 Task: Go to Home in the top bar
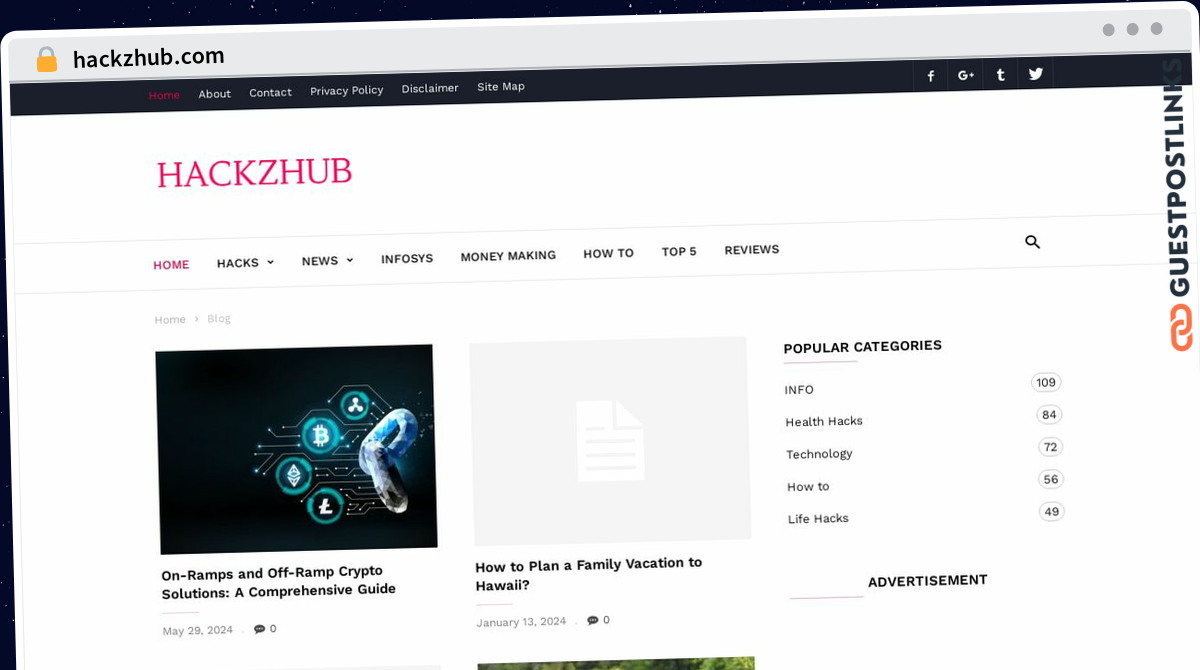click(164, 95)
